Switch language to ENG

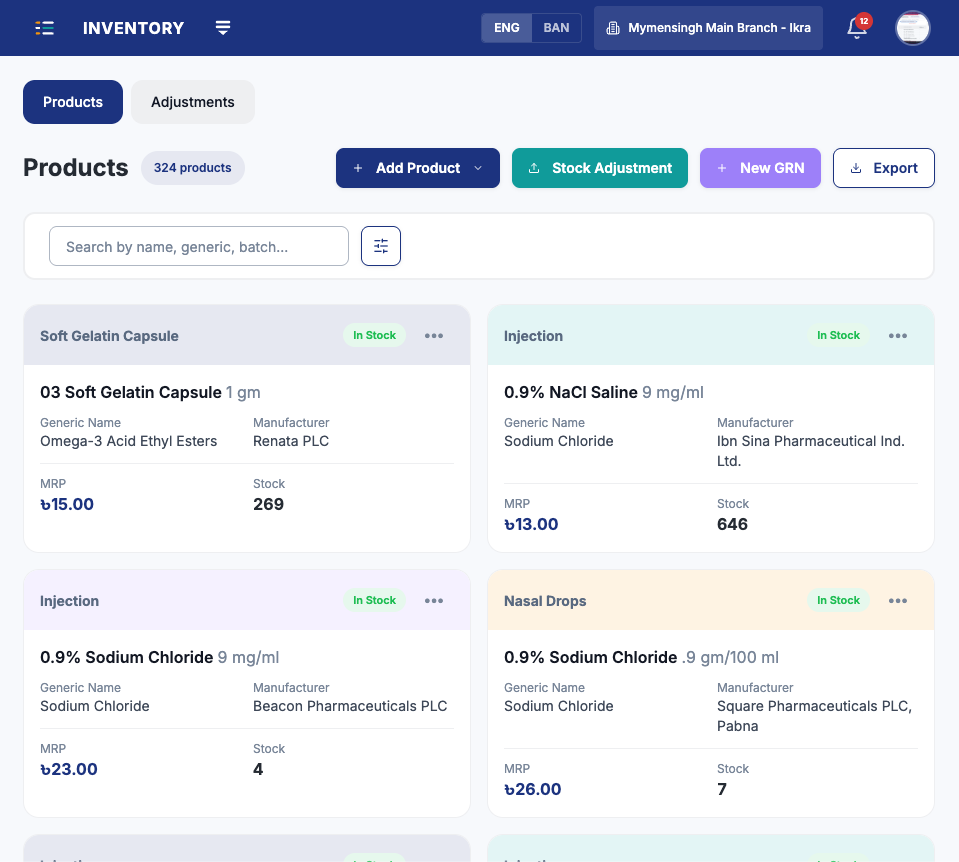pyautogui.click(x=506, y=28)
